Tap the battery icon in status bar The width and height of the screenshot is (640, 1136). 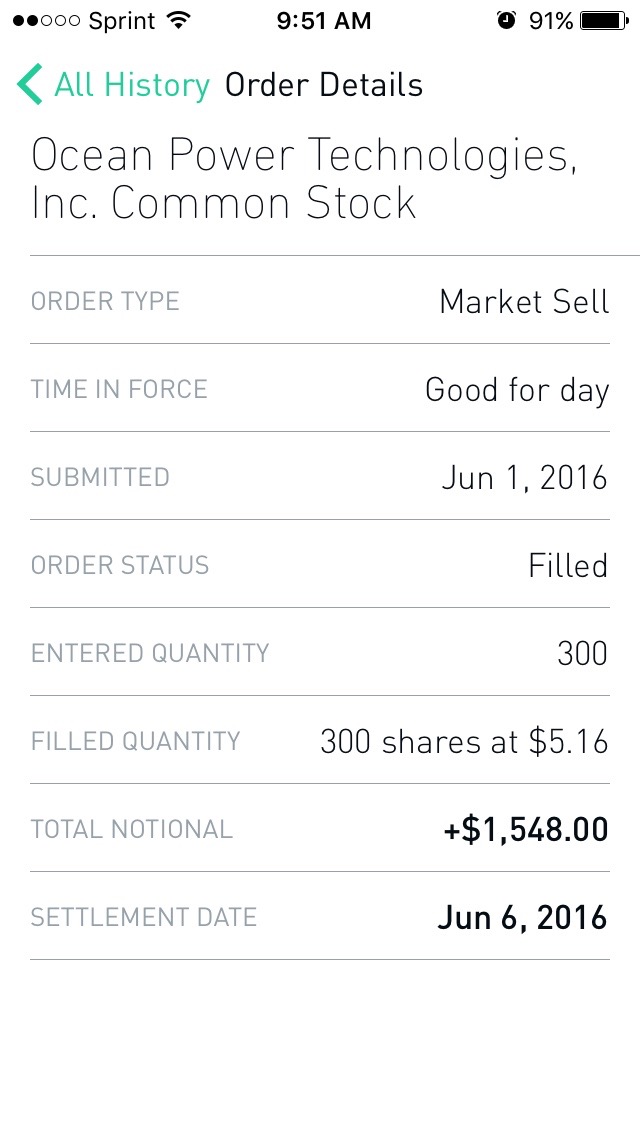604,21
